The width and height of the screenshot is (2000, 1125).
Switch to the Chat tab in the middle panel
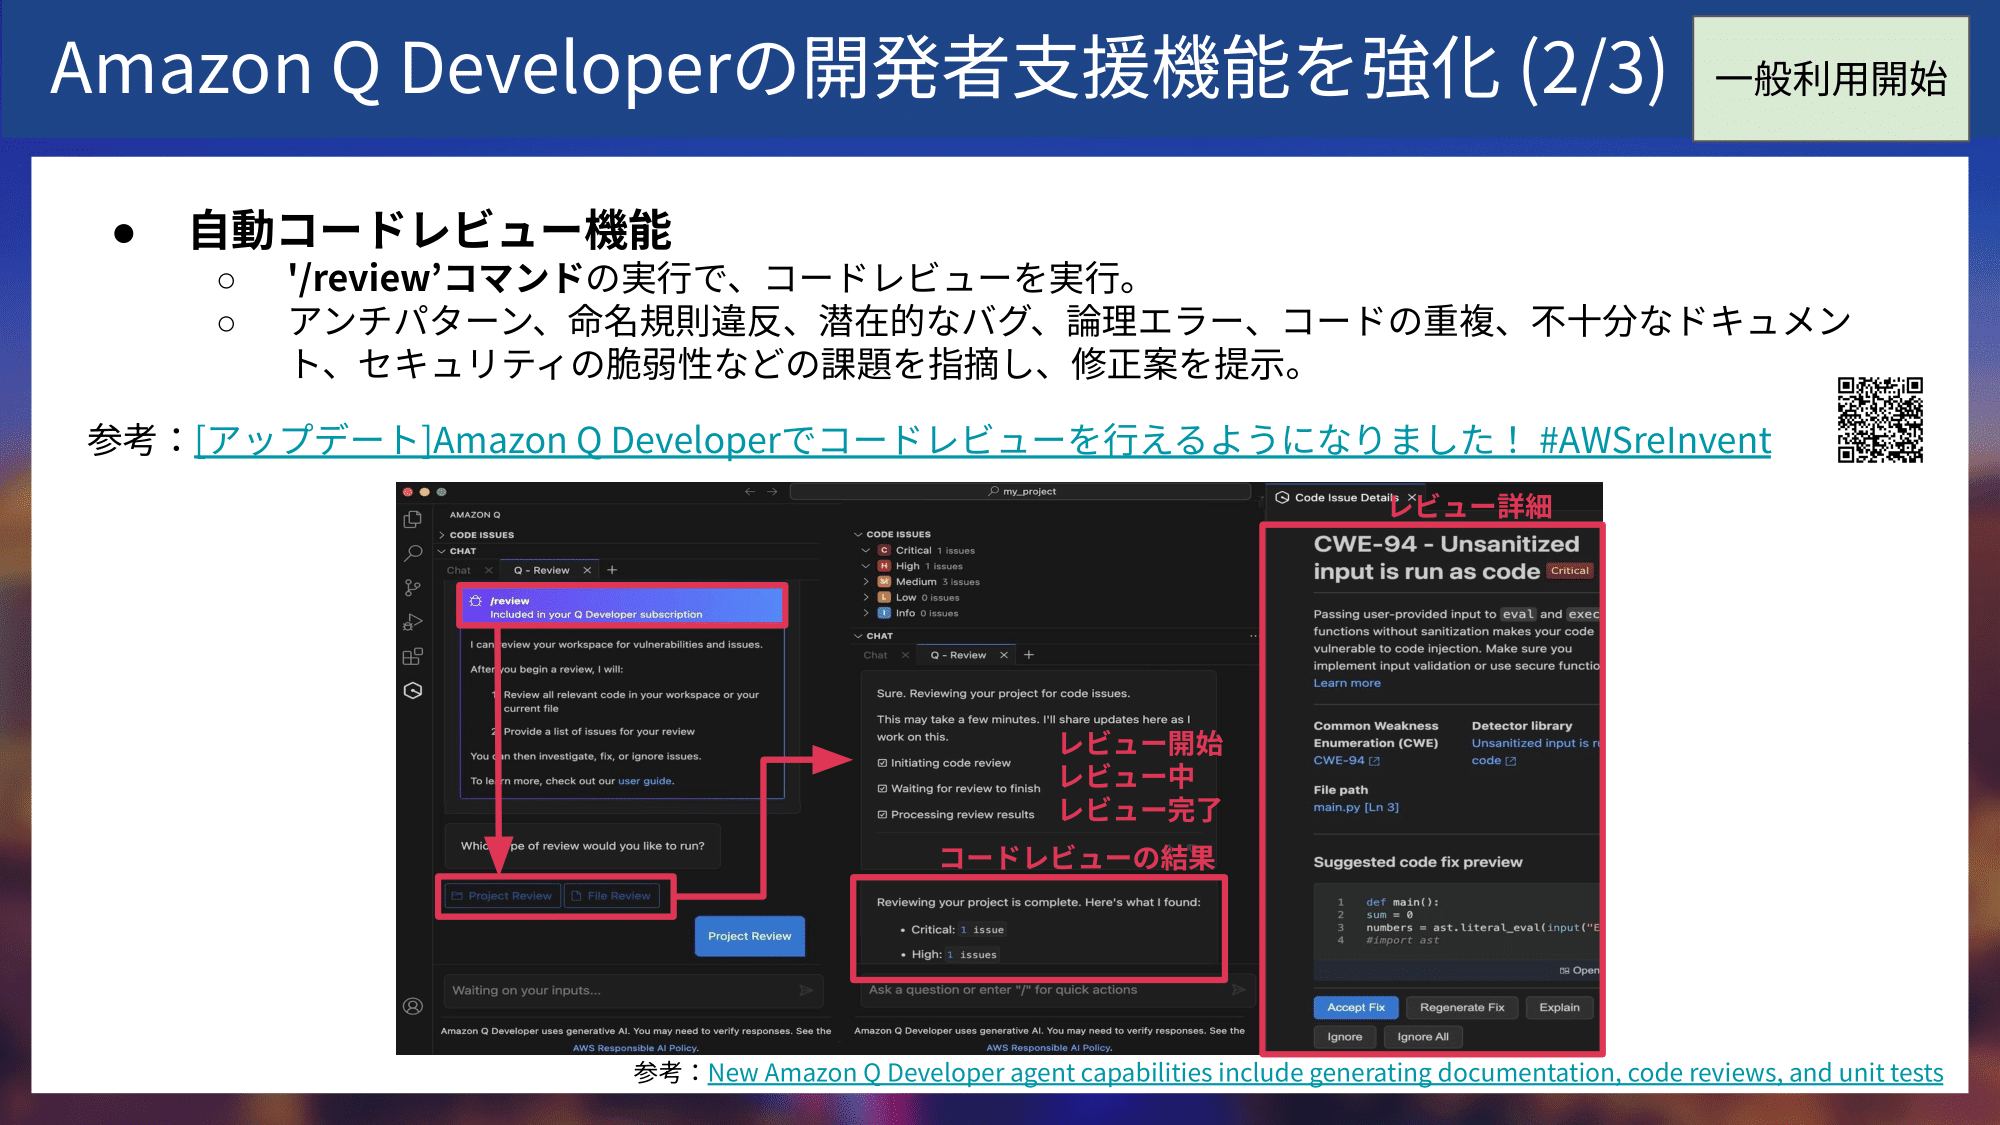(875, 655)
